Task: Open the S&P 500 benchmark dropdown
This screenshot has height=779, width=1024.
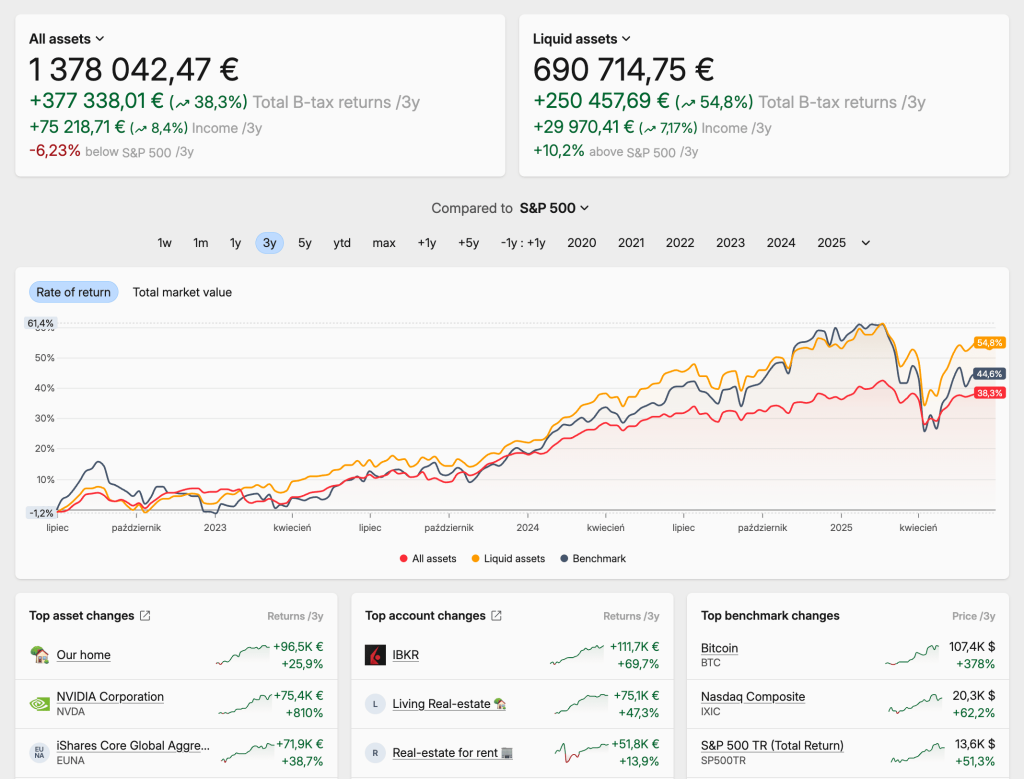Action: pos(554,208)
